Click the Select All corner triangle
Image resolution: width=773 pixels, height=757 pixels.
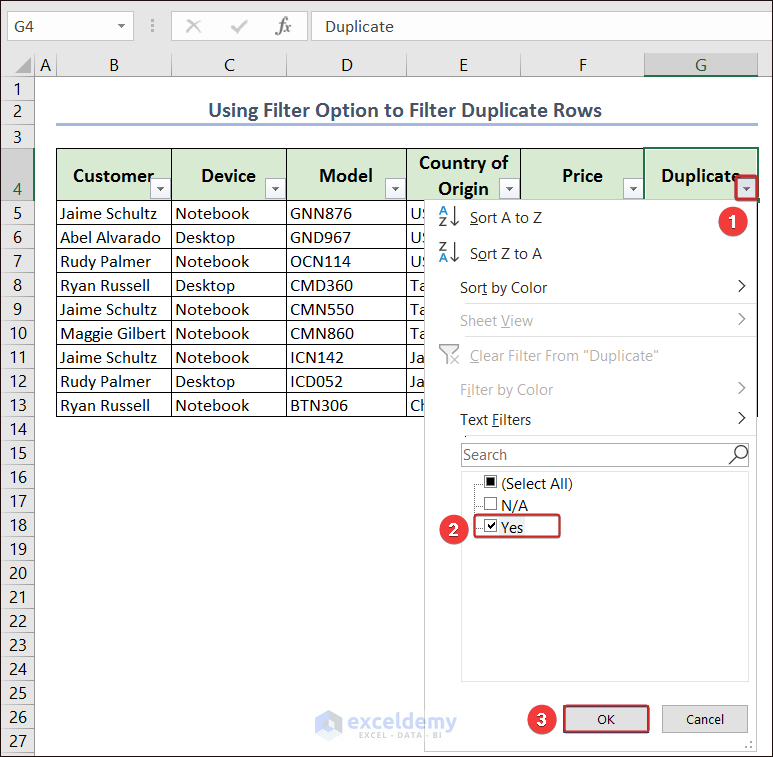point(22,65)
